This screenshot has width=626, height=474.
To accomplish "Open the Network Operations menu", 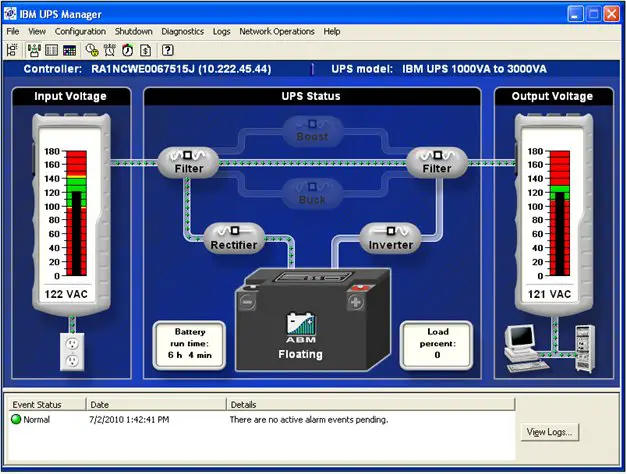I will [277, 32].
